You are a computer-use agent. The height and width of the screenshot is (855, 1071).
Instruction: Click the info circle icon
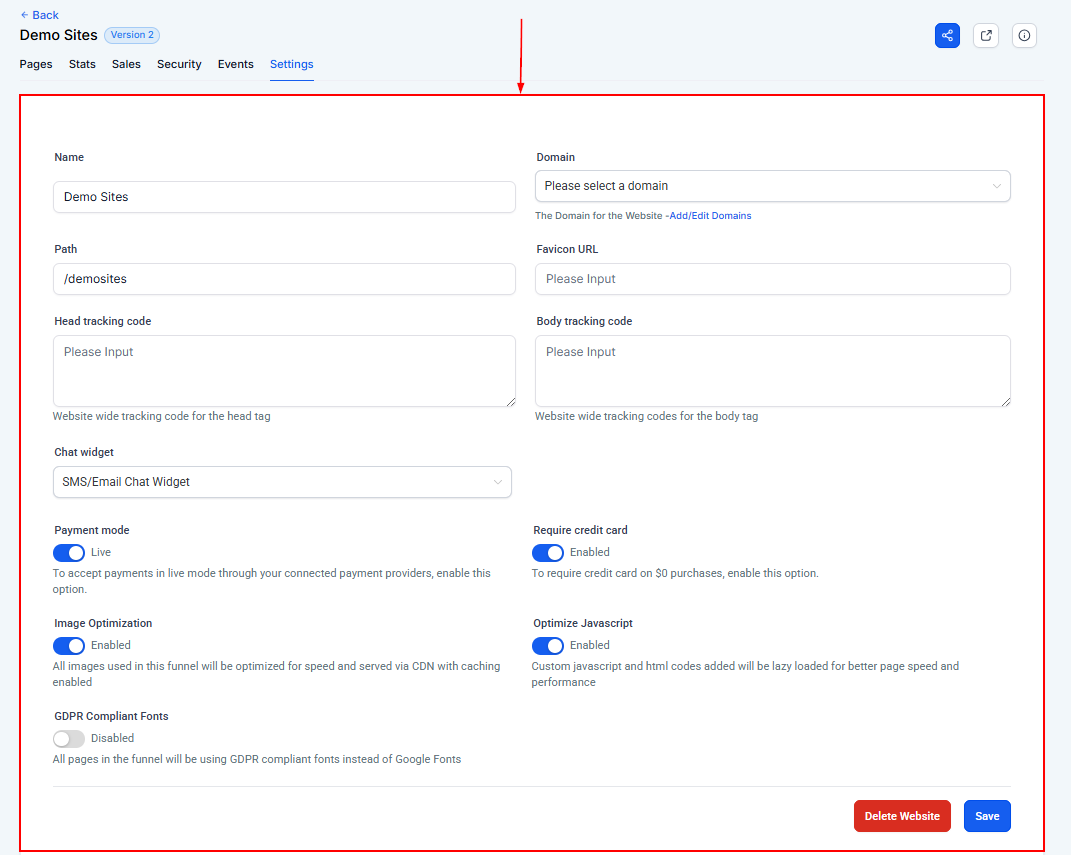1024,35
